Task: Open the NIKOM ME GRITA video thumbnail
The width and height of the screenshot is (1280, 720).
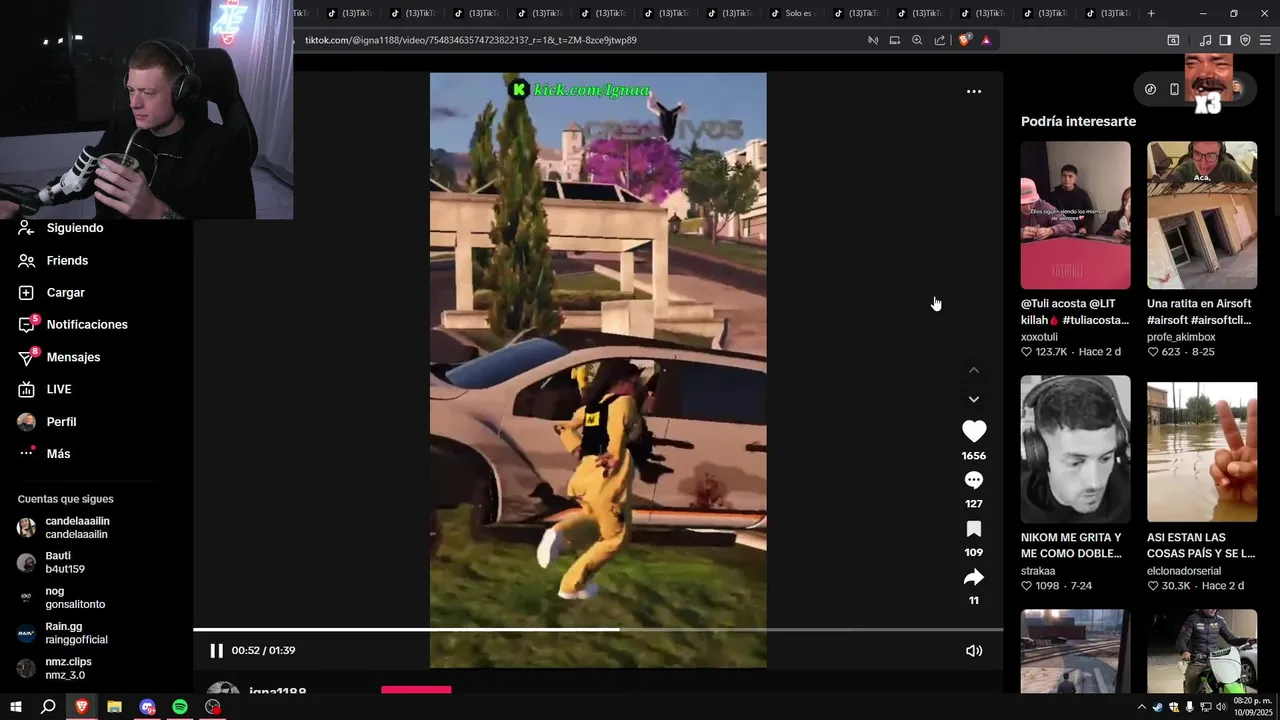Action: [1075, 449]
